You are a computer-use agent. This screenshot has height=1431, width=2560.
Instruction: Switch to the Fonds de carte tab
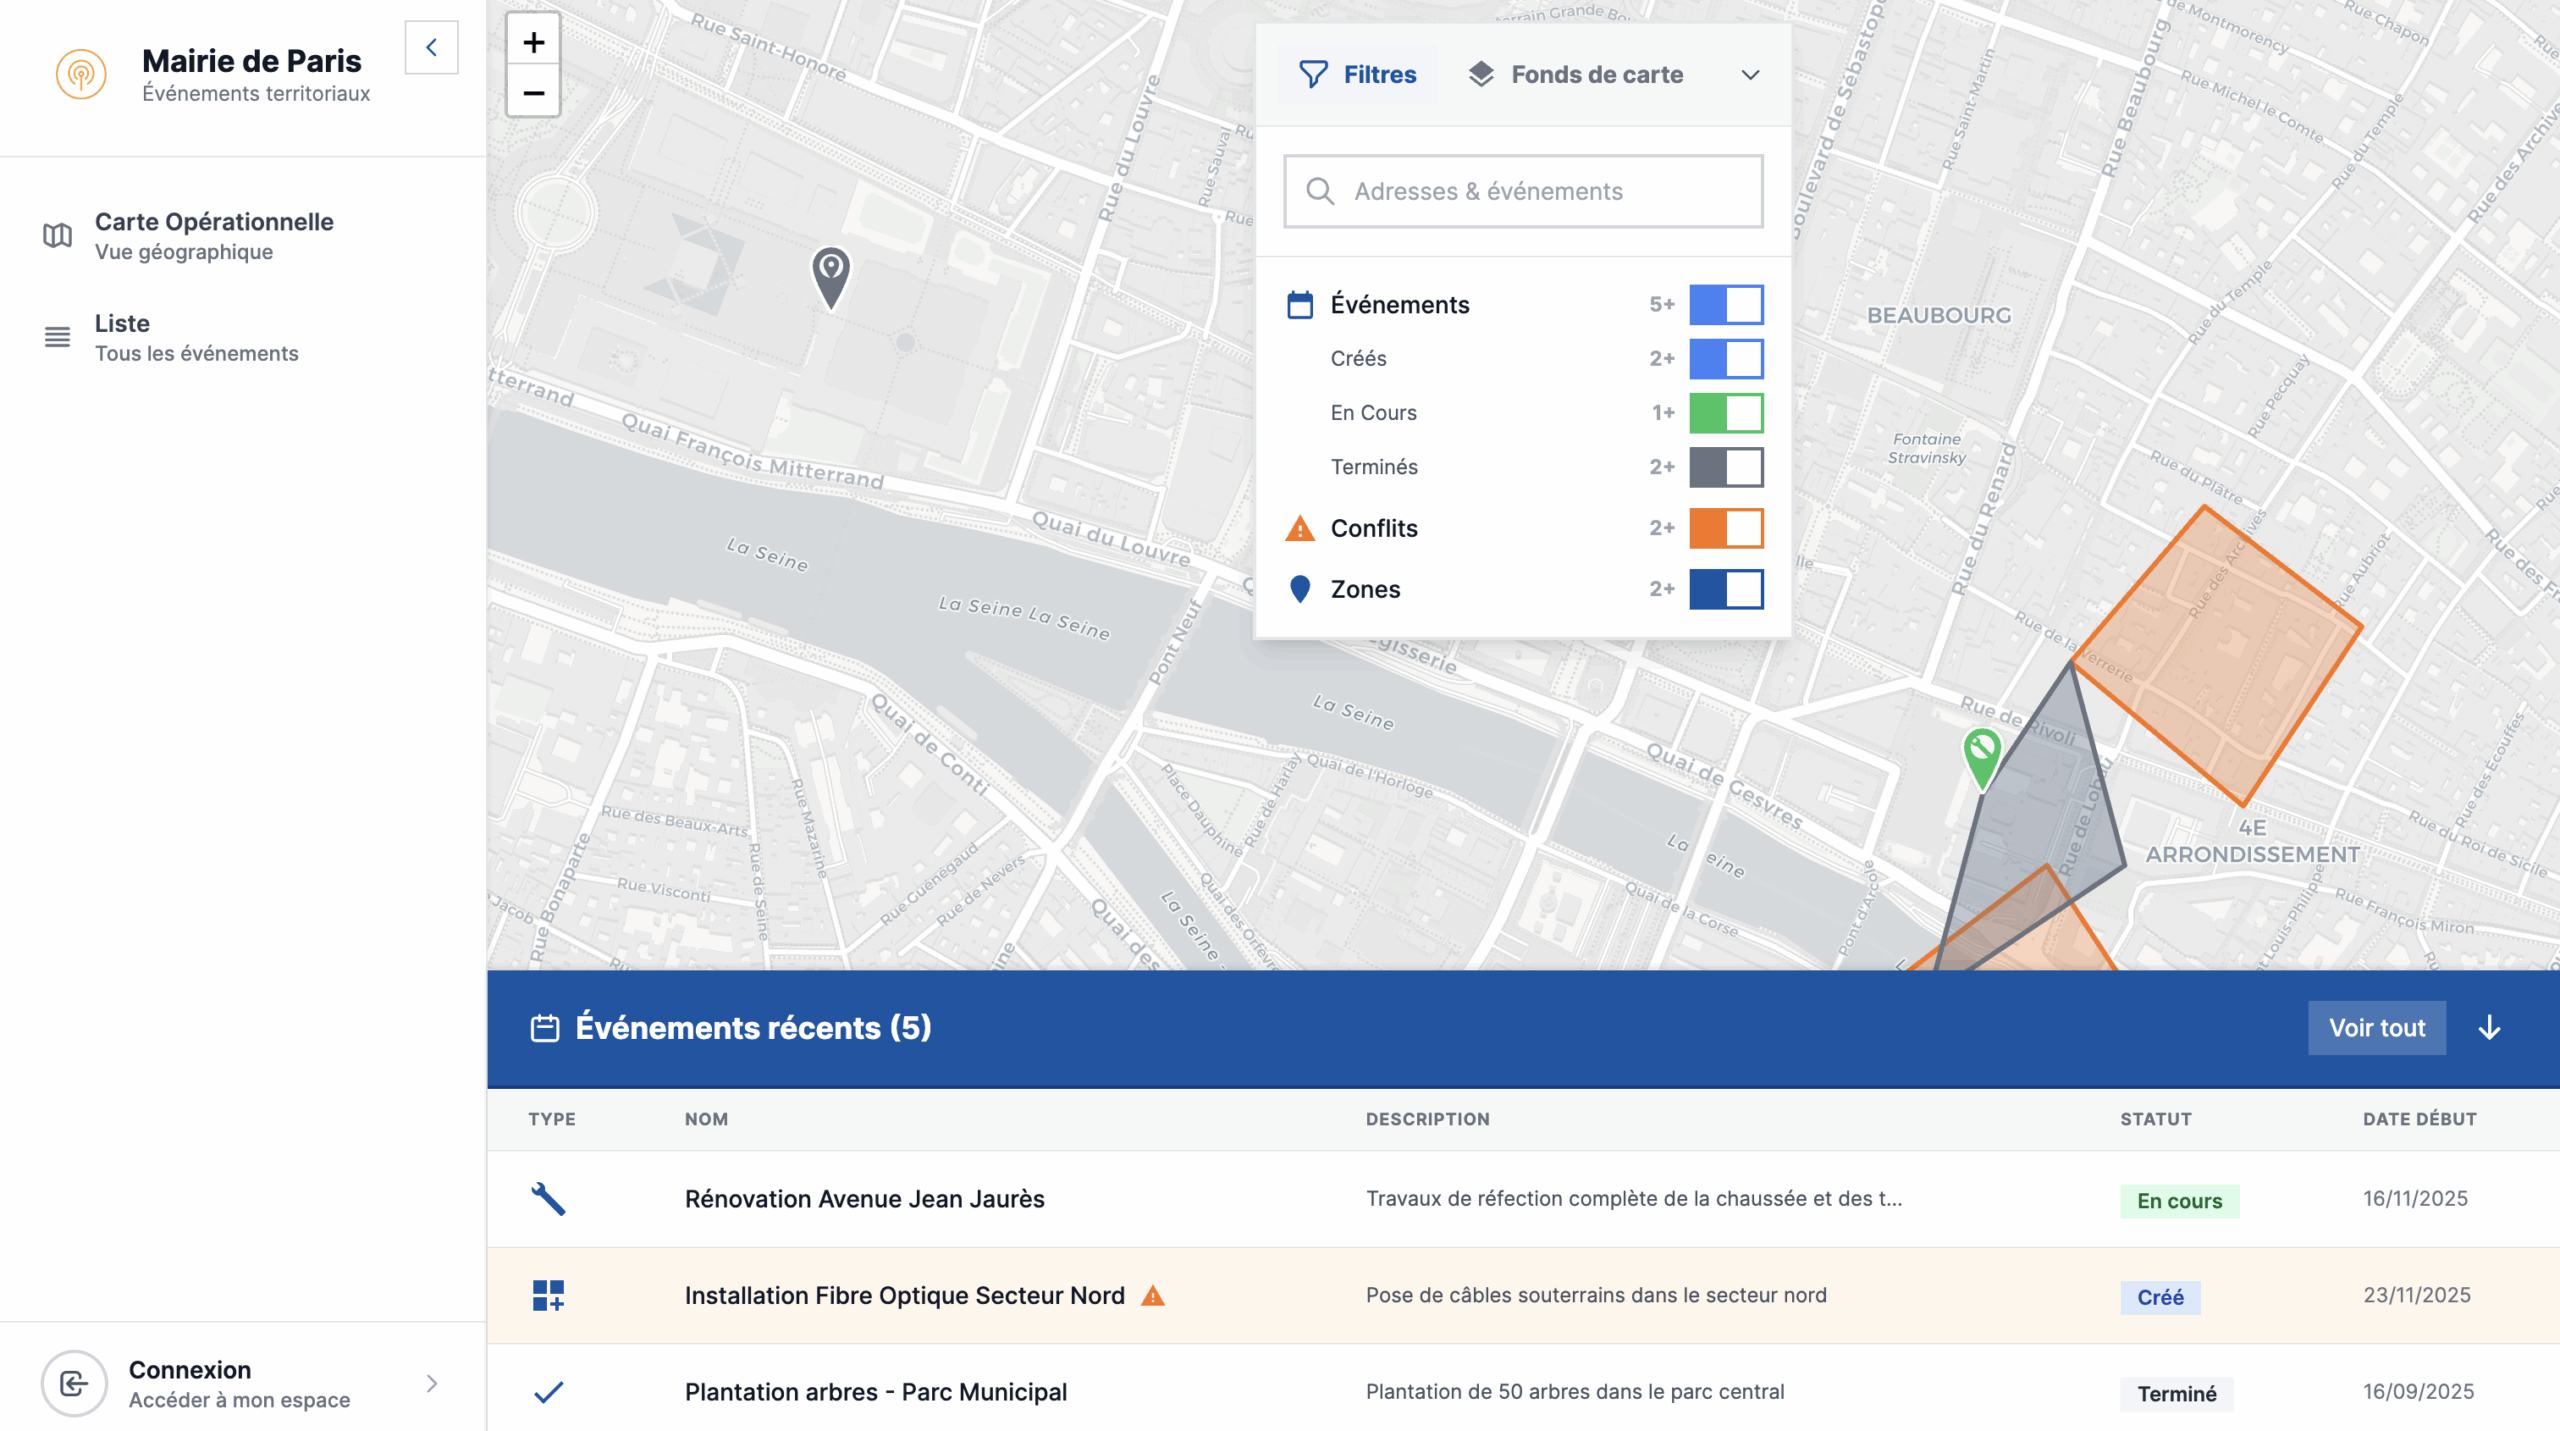(1576, 75)
